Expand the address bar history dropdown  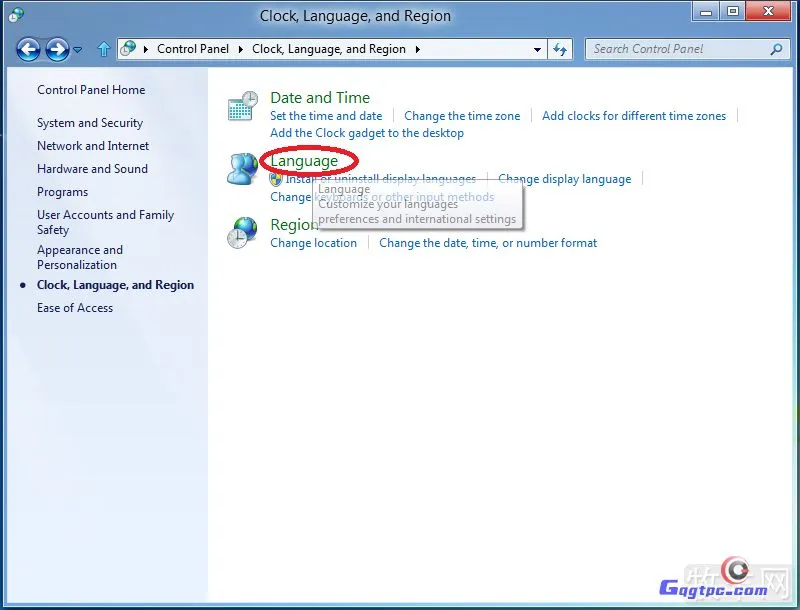(537, 49)
